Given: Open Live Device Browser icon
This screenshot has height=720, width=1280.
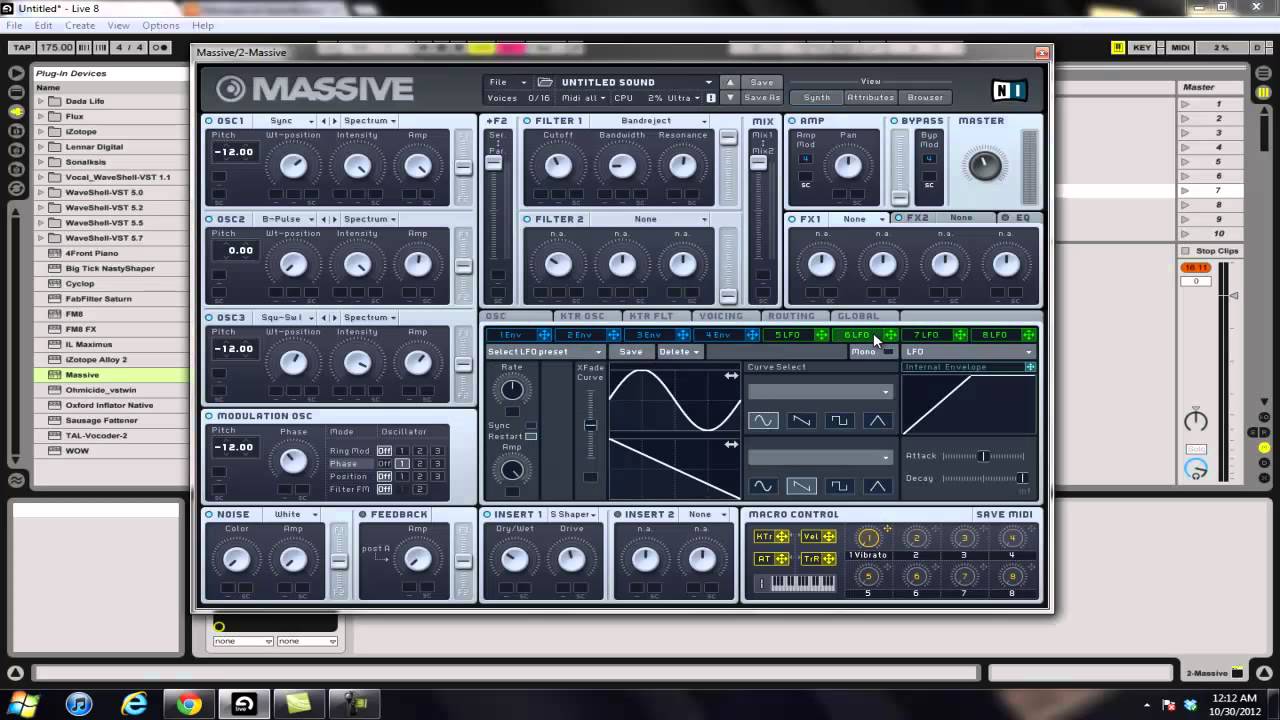Looking at the screenshot, I should 16,73.
